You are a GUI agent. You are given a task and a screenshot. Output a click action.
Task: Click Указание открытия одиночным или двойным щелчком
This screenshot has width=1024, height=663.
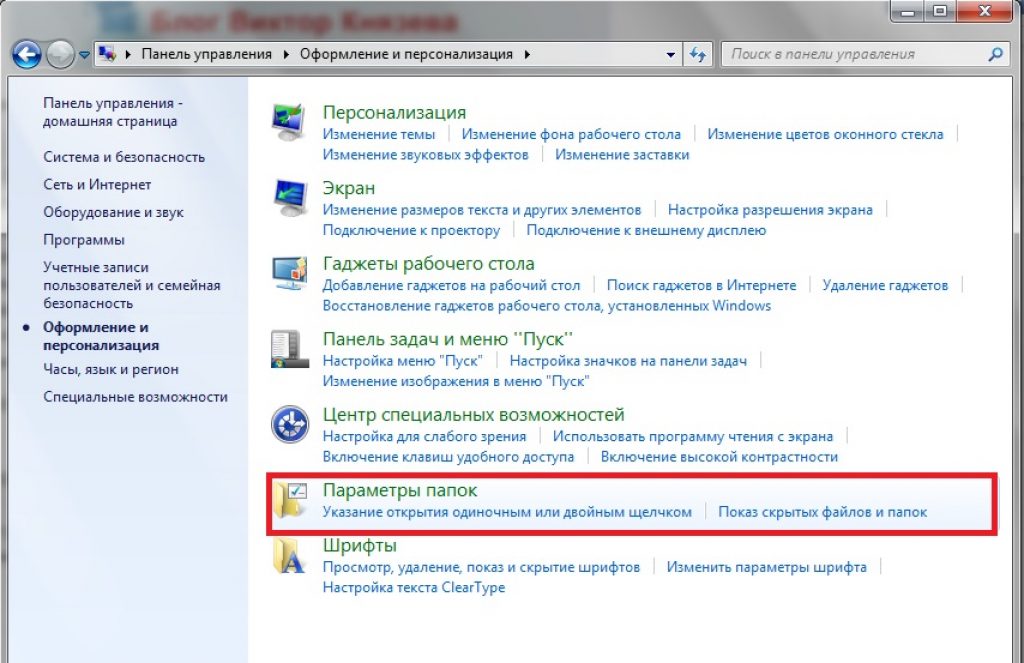[507, 512]
